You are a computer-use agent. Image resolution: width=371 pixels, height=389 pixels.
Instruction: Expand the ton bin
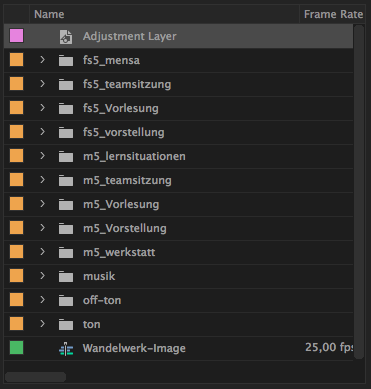coord(42,324)
